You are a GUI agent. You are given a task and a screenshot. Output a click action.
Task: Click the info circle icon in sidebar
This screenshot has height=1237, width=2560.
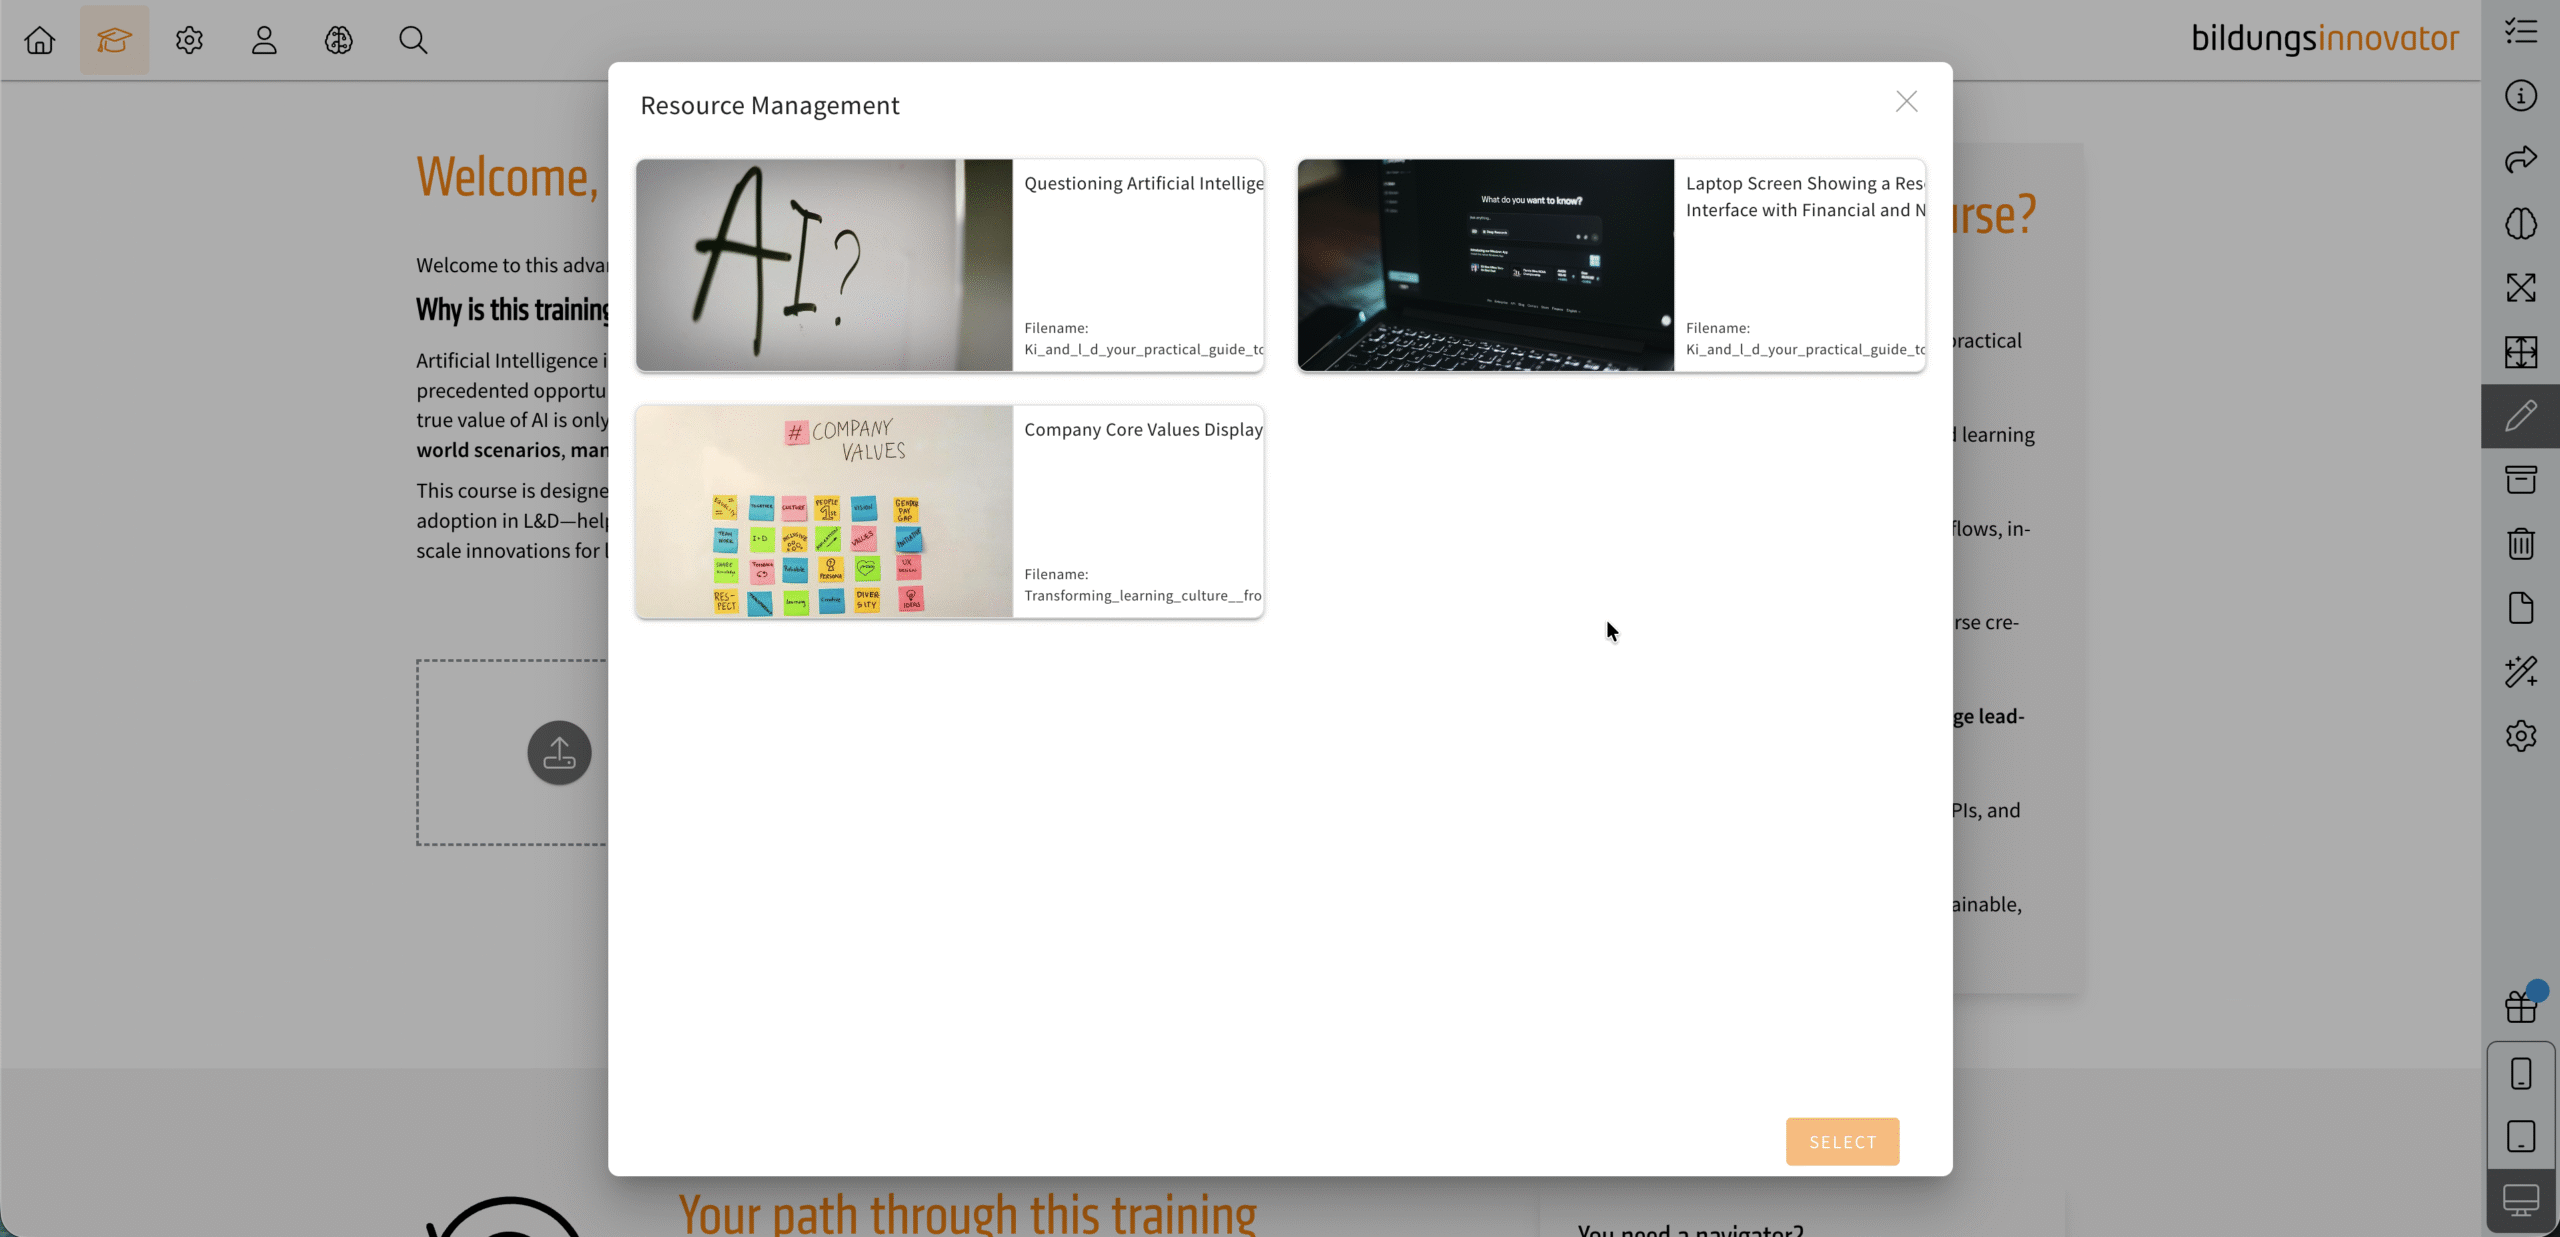click(x=2520, y=96)
